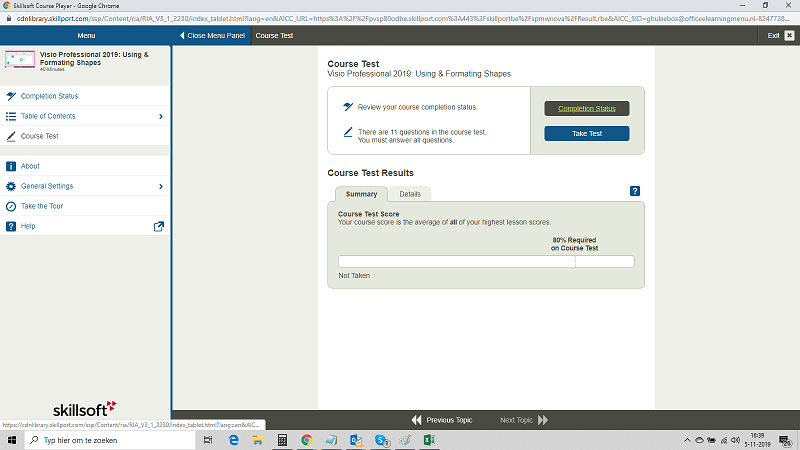Viewport: 800px width, 450px height.
Task: Open Outlook from the taskbar
Action: [356, 440]
